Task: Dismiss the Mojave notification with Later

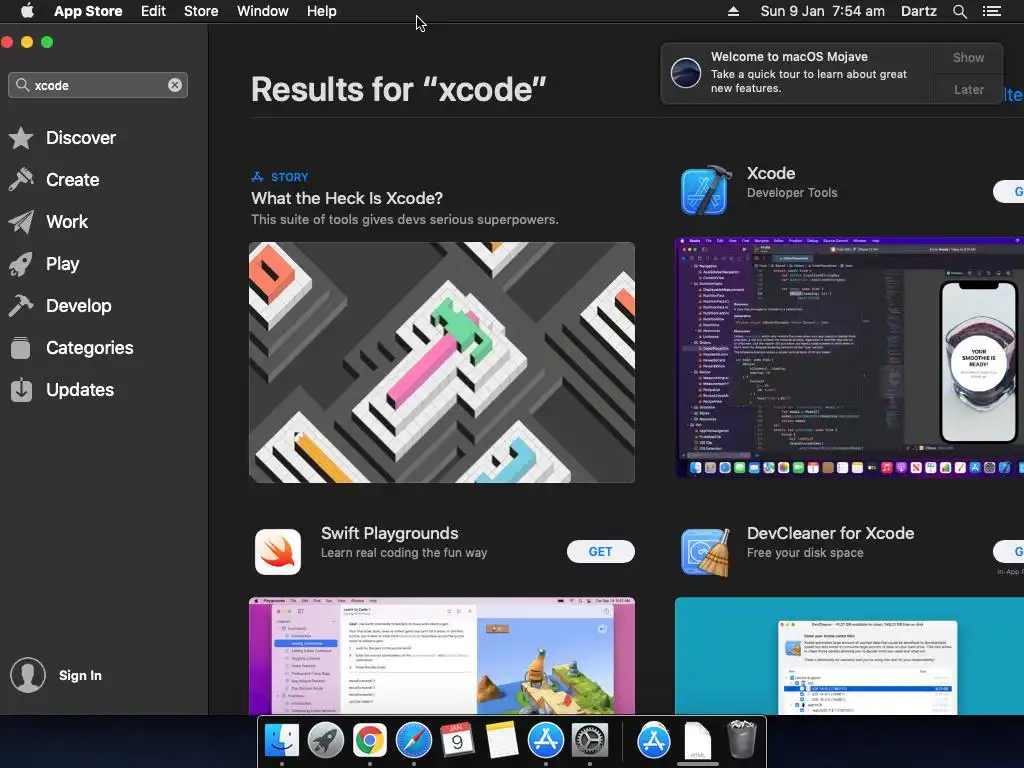Action: point(968,89)
